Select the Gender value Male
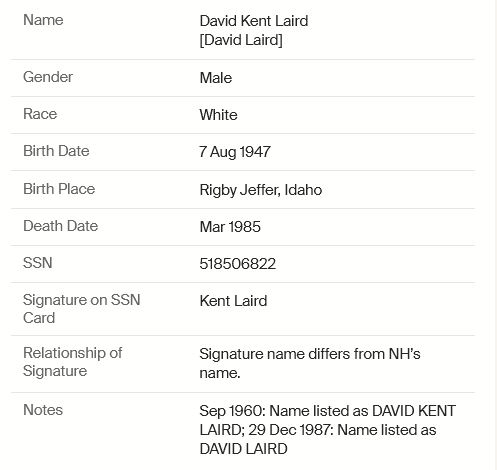 click(x=216, y=78)
